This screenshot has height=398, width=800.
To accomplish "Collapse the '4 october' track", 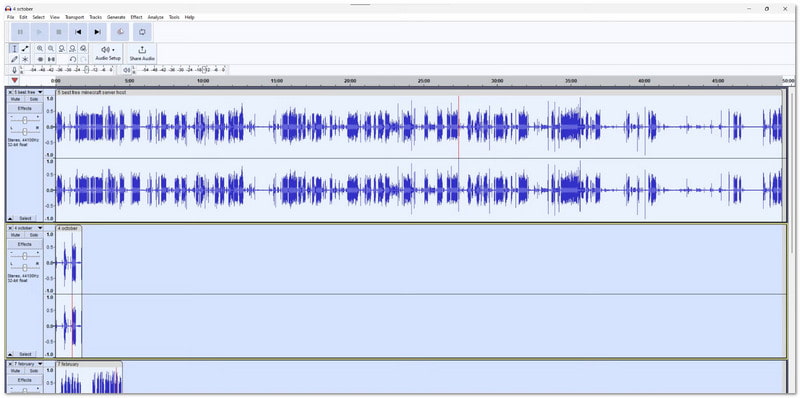I will pos(10,354).
